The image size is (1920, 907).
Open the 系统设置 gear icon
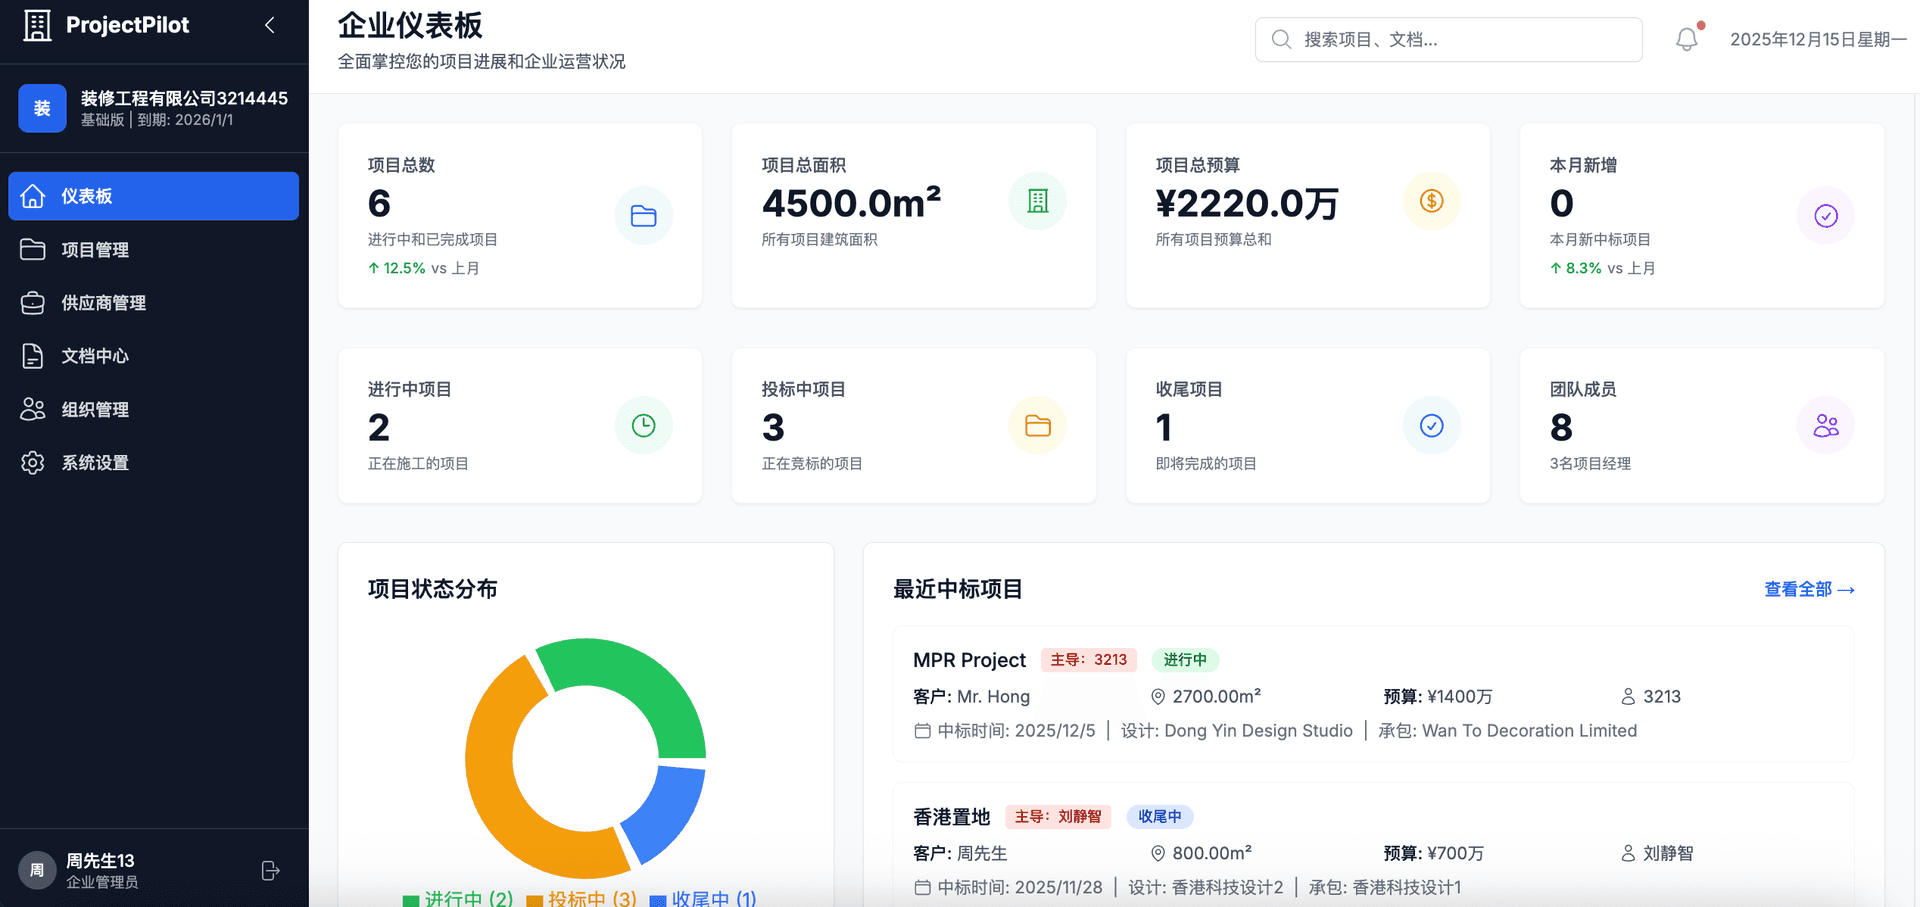[34, 462]
